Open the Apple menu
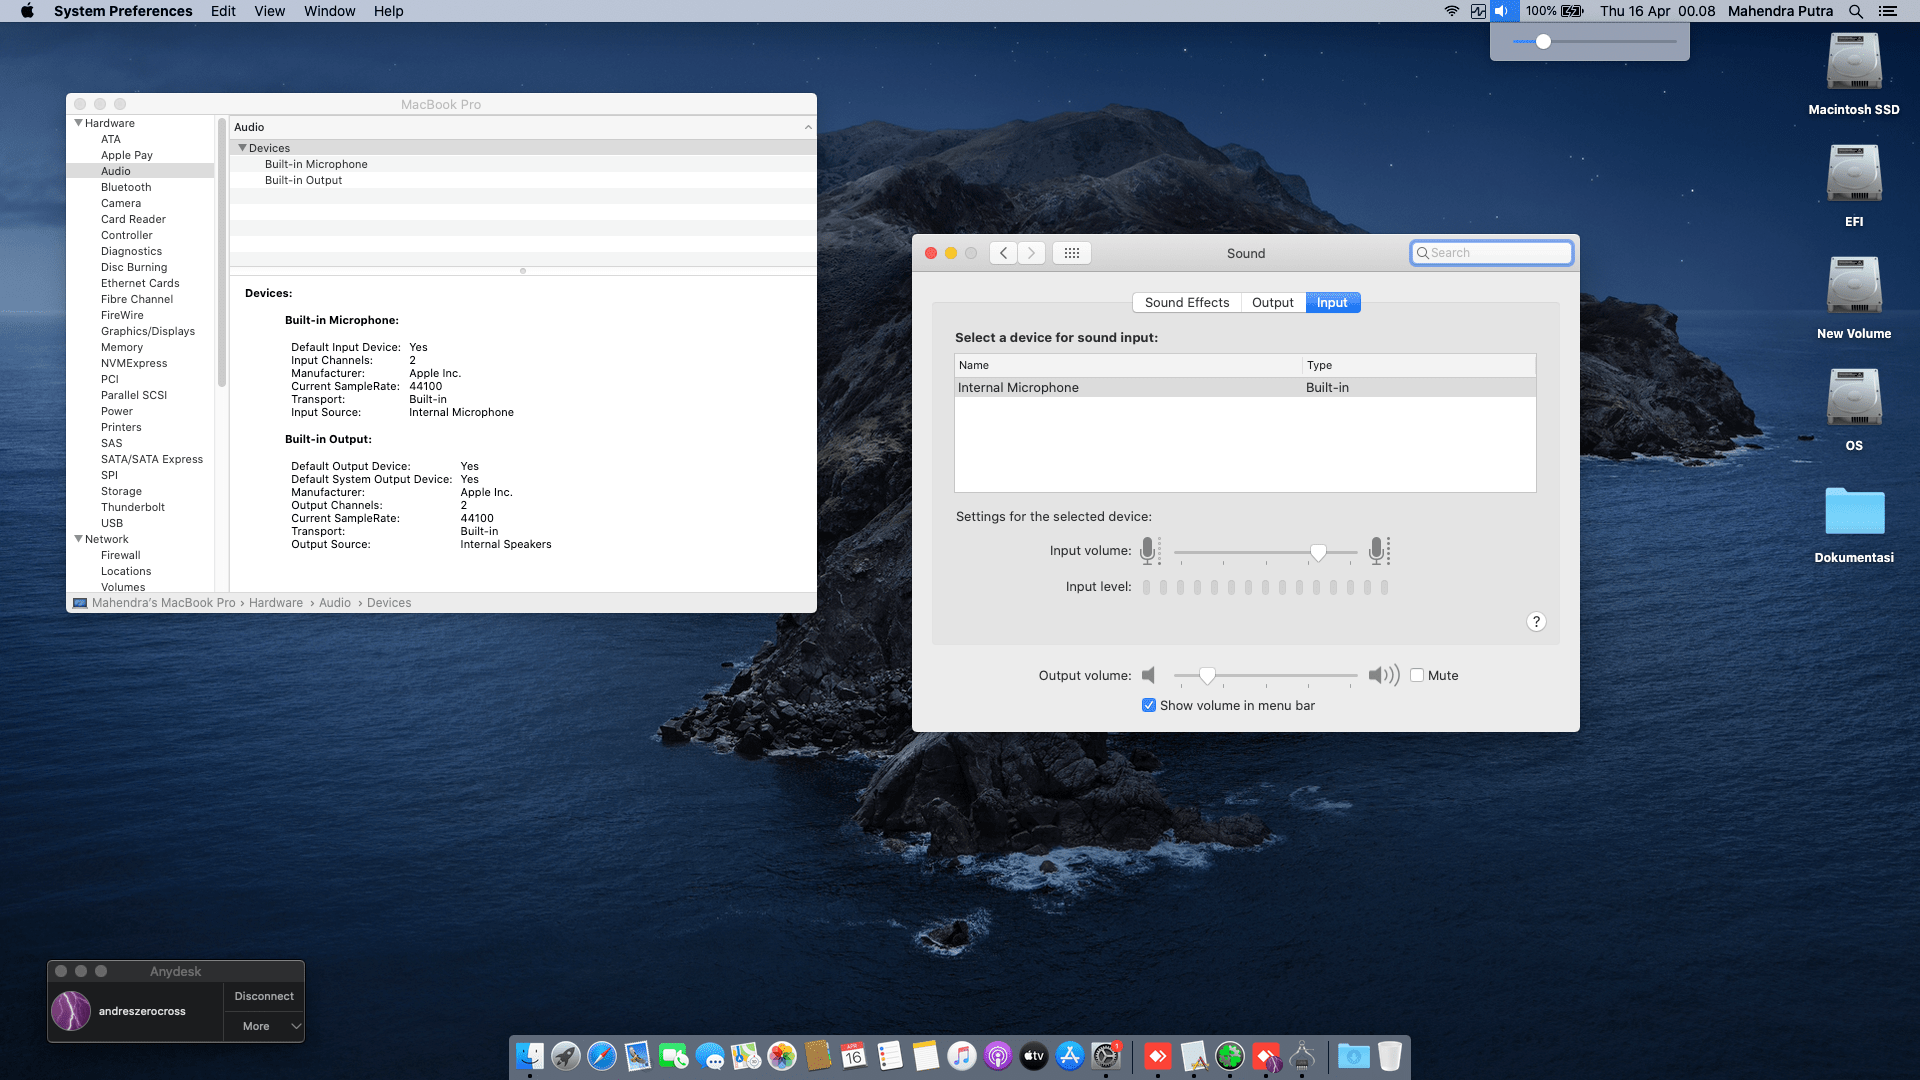 pyautogui.click(x=27, y=11)
